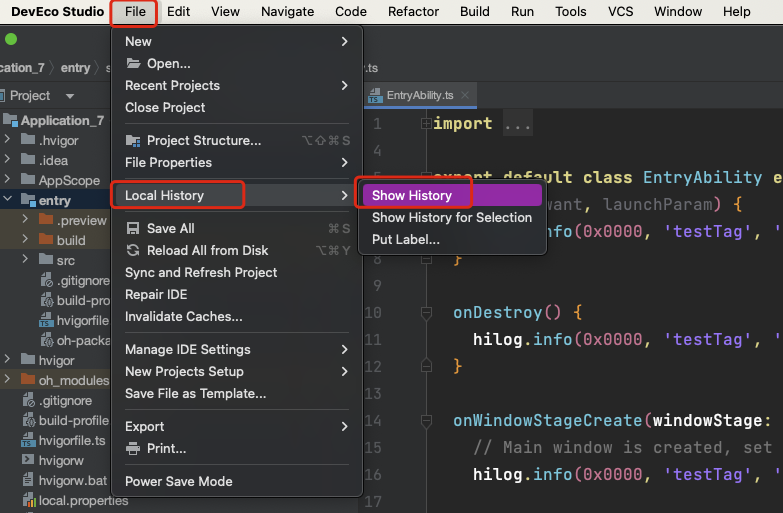783x513 pixels.
Task: Select Show History in submenu
Action: [452, 195]
